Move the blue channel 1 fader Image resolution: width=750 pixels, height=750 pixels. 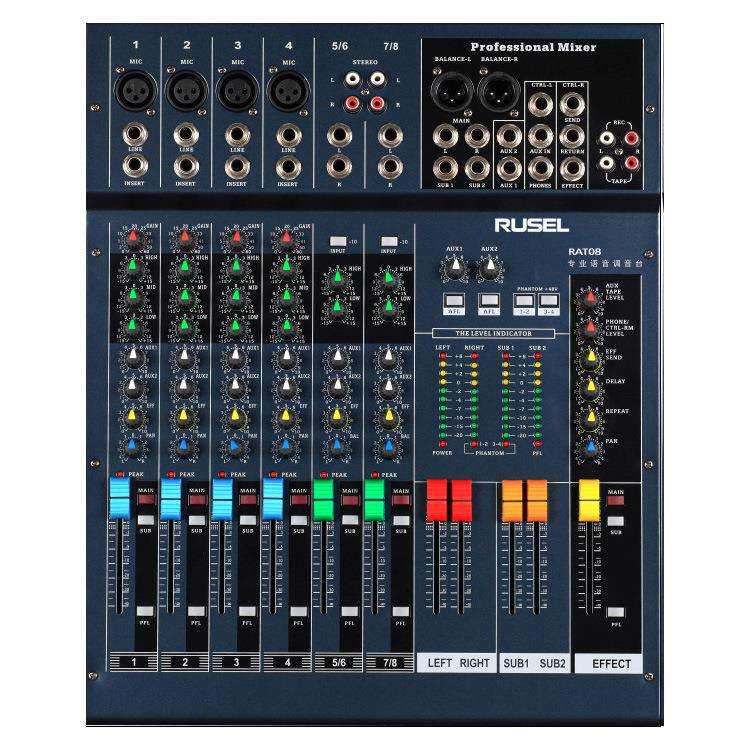pos(120,498)
